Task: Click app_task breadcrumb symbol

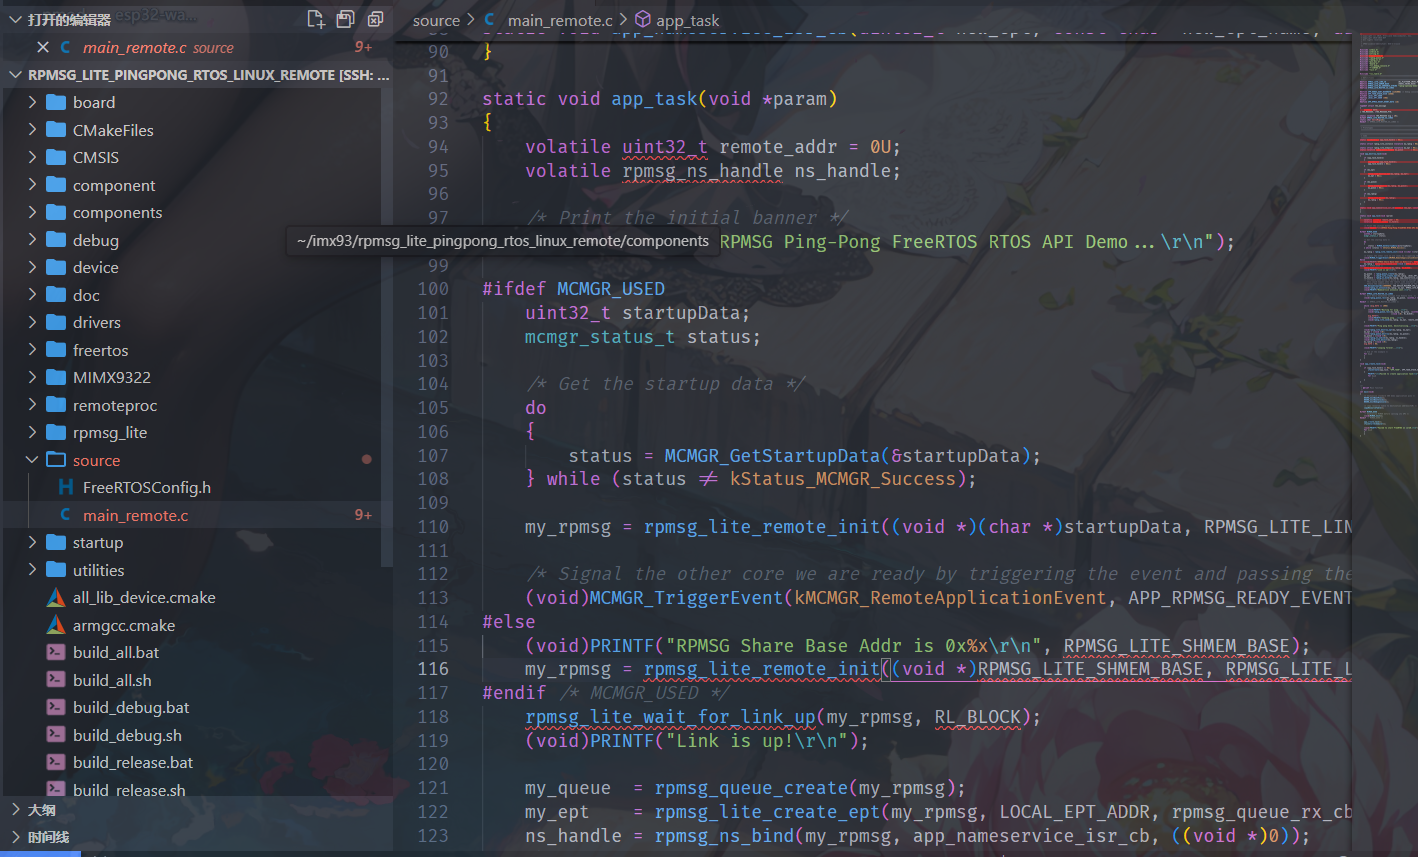Action: pos(687,20)
